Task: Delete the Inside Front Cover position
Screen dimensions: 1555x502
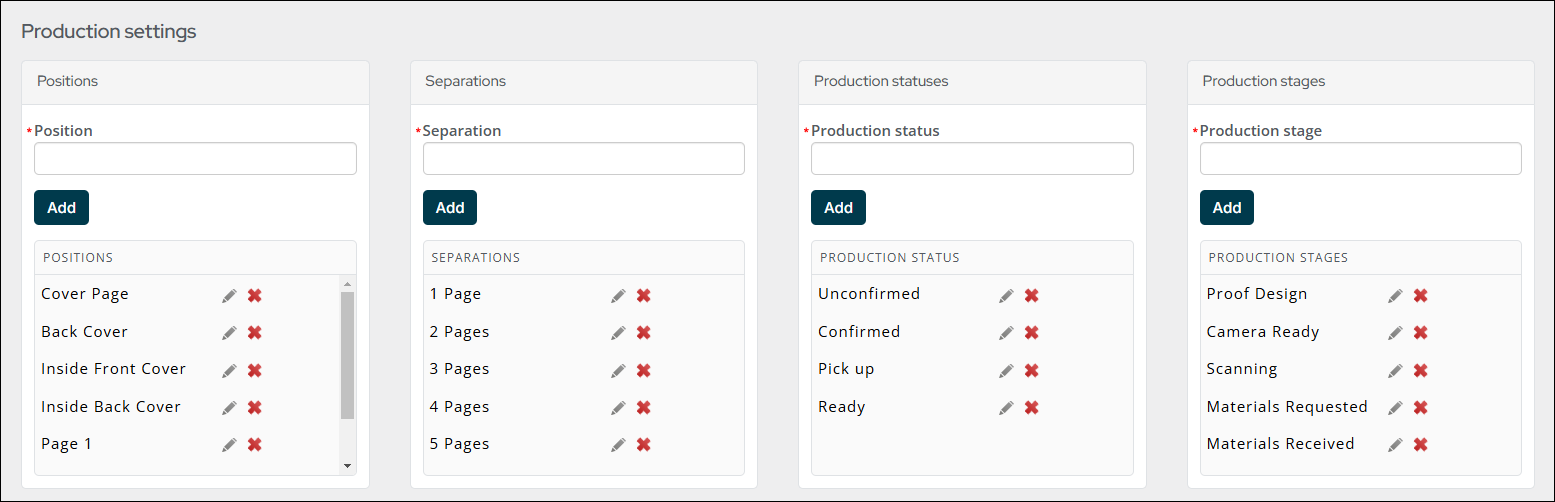Action: click(255, 370)
